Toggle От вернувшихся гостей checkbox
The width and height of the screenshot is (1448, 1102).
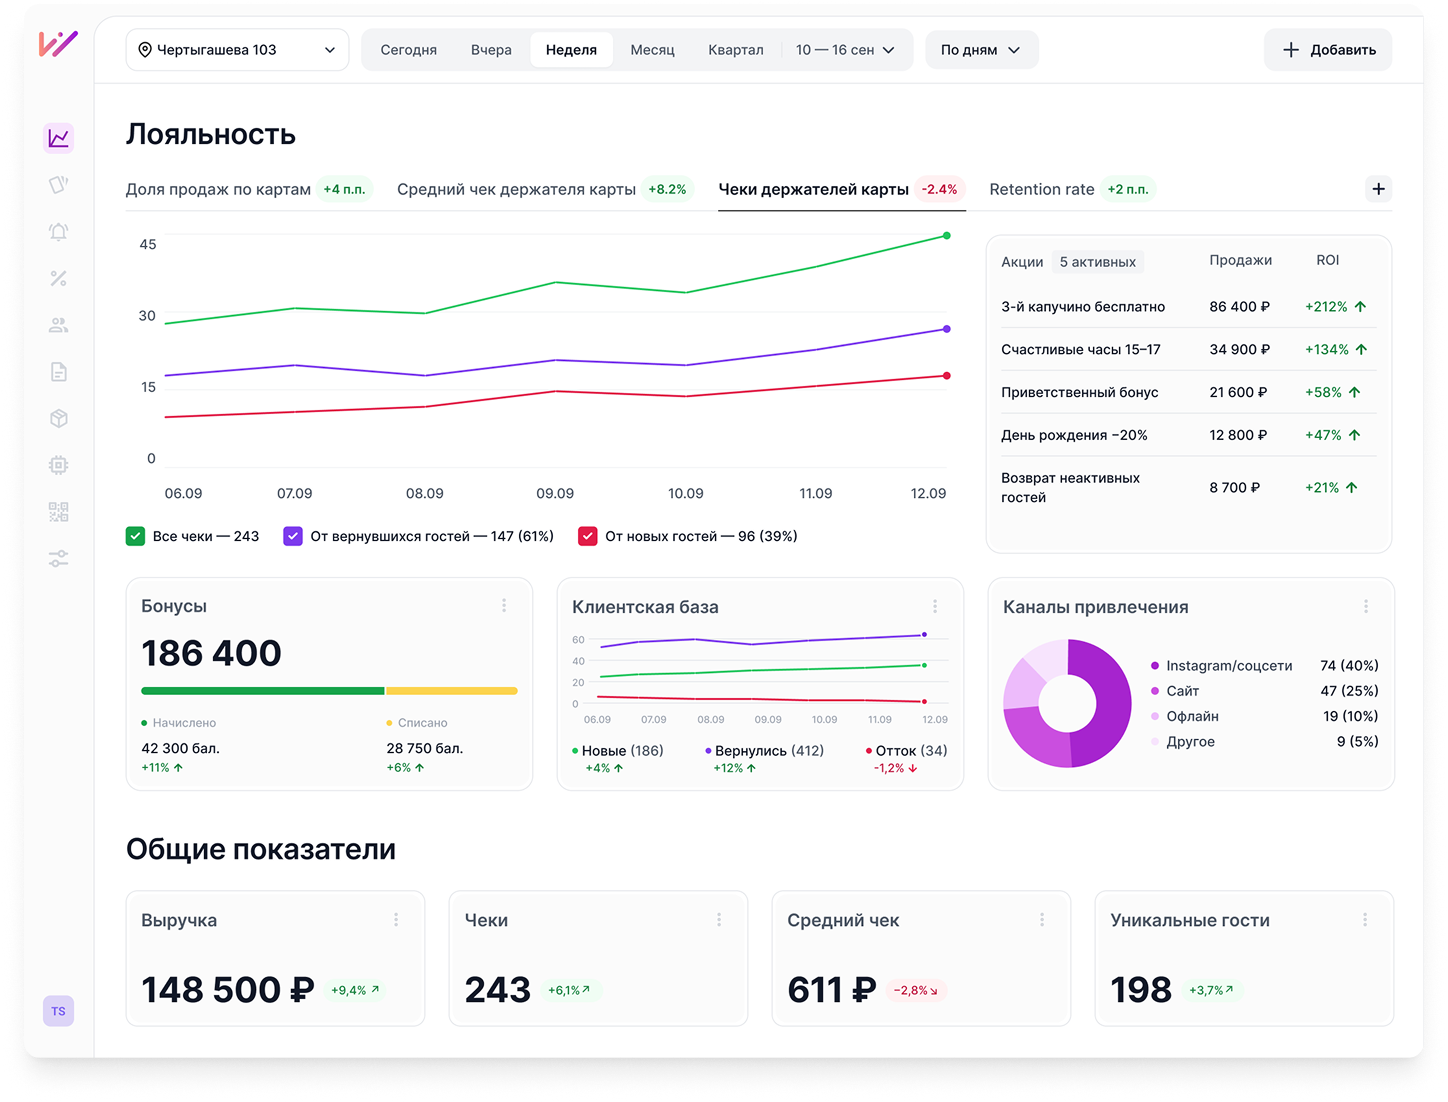tap(293, 536)
